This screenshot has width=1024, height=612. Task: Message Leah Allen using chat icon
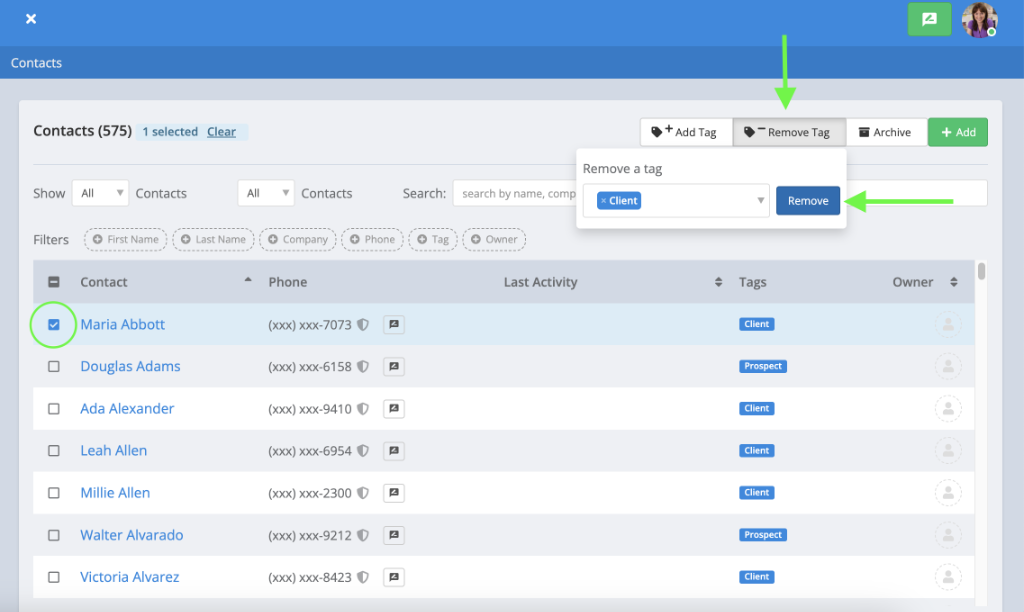coord(394,451)
